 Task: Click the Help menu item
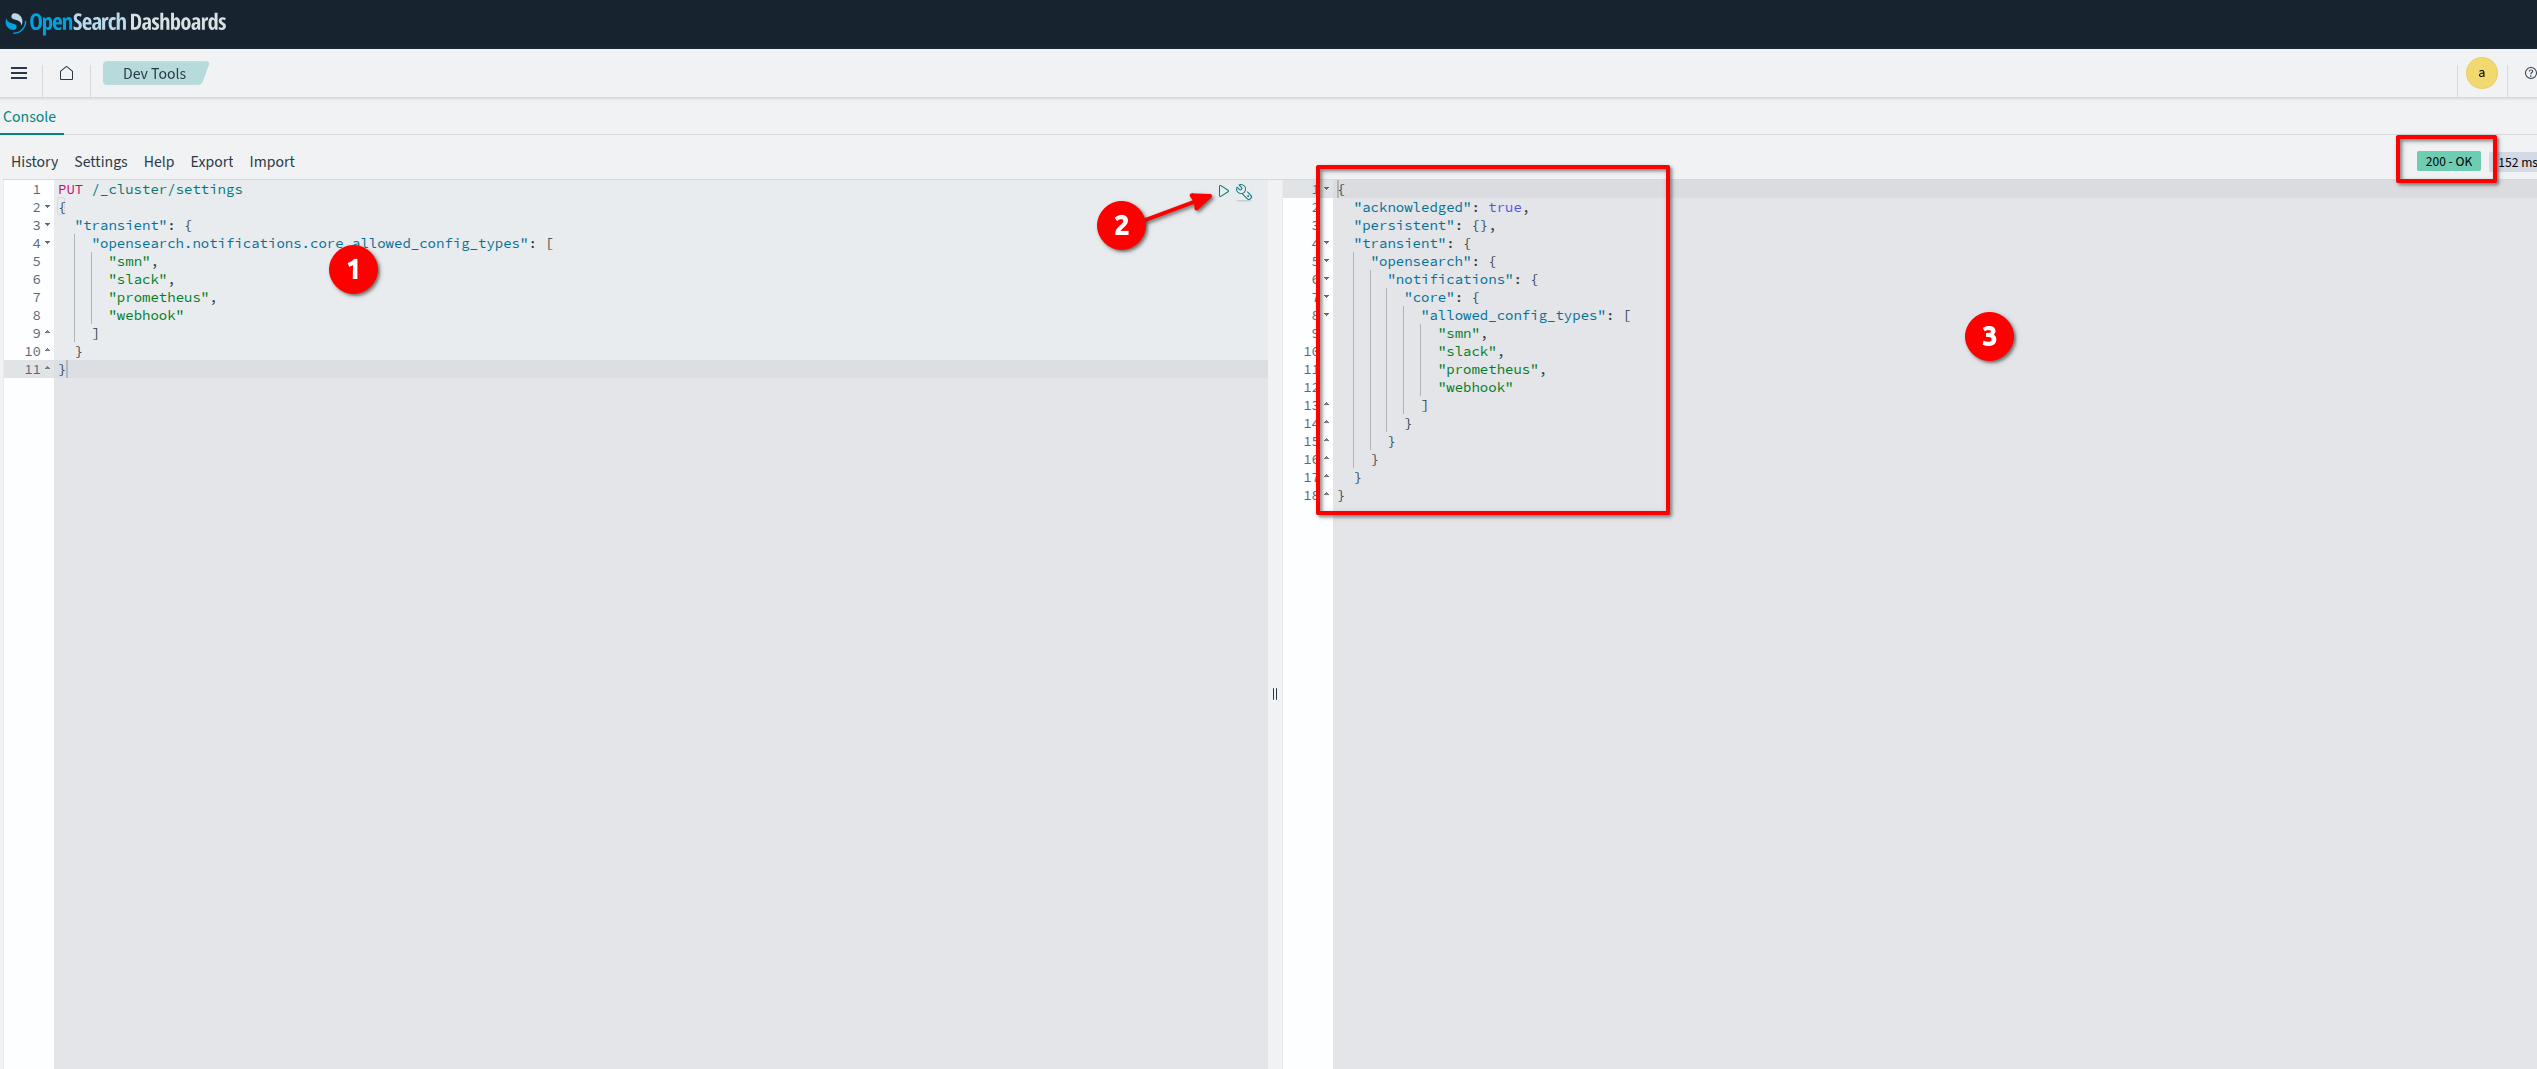(x=159, y=162)
